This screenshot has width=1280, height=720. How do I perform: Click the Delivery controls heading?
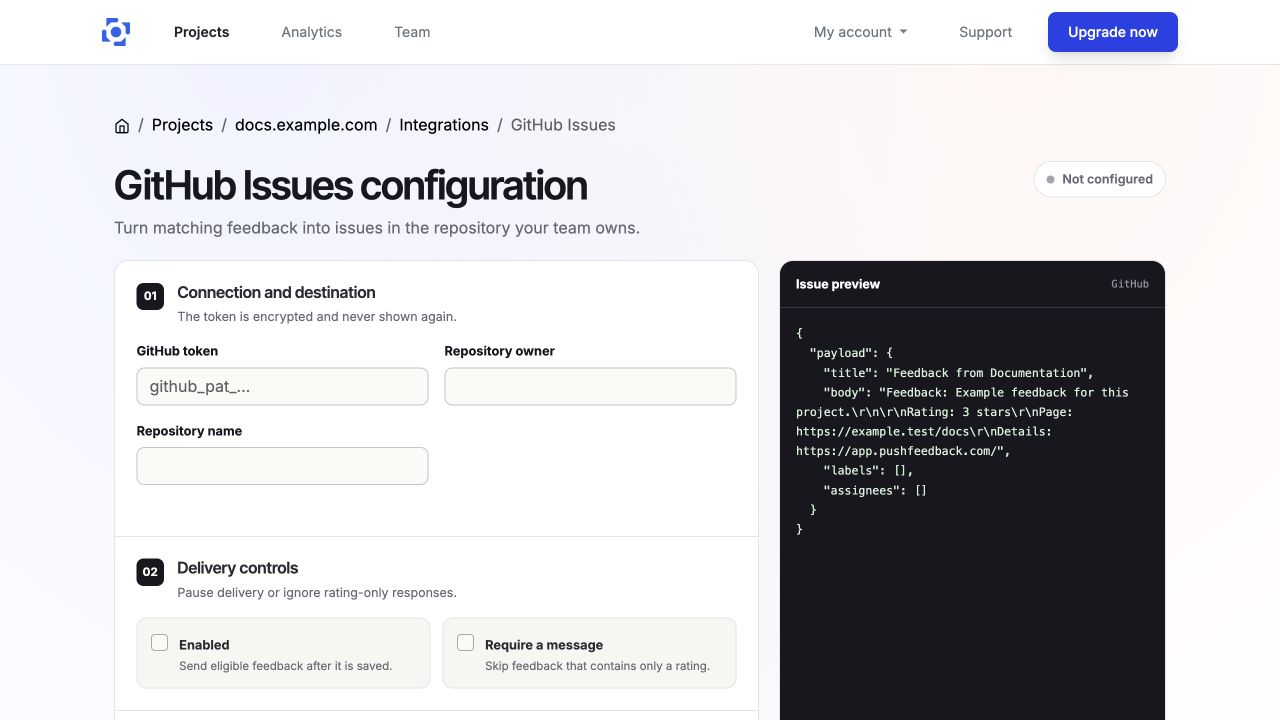click(238, 568)
